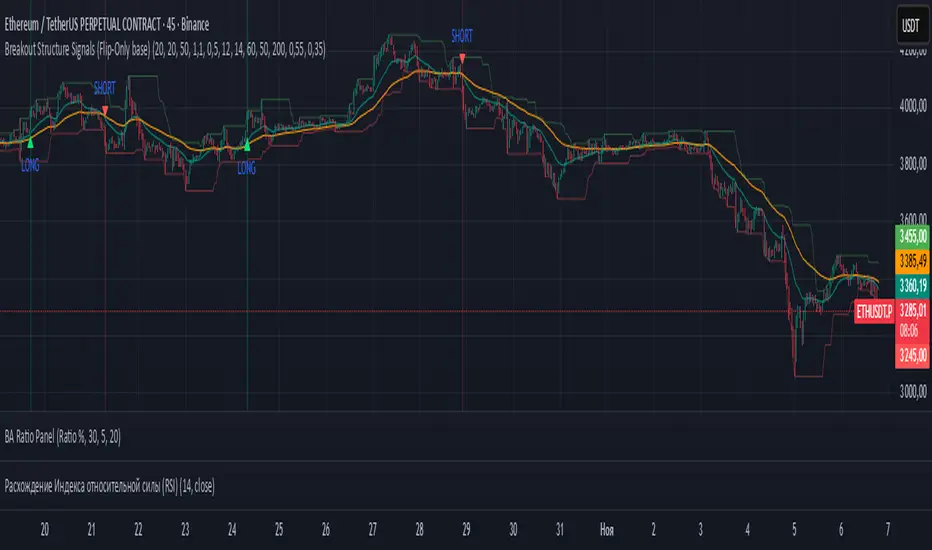Click date 5 on the time axis

pos(794,529)
